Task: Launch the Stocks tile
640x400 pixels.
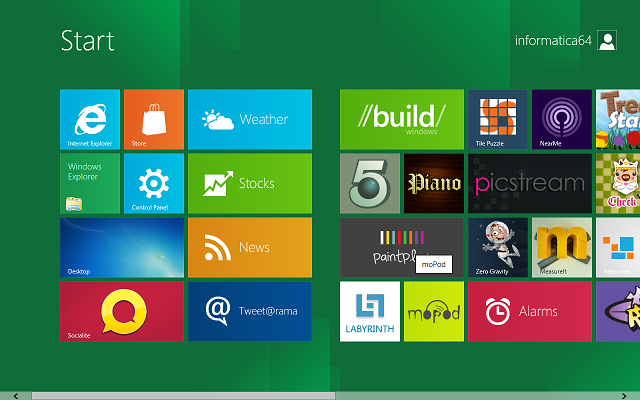Action: click(x=250, y=183)
